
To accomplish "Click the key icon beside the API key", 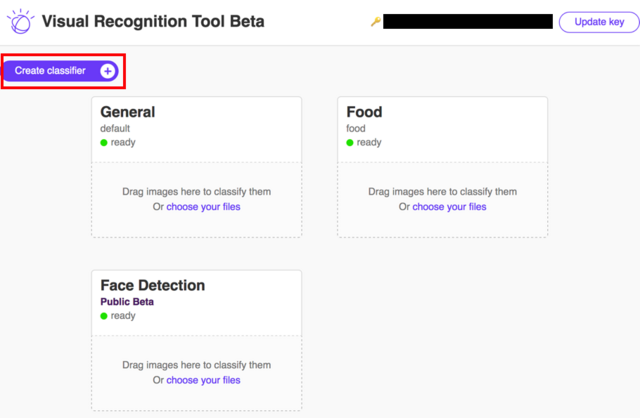I will click(376, 22).
